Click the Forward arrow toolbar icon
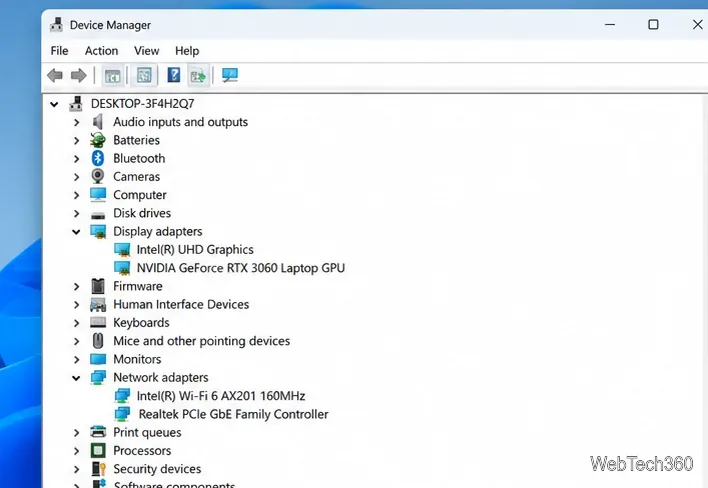This screenshot has height=488, width=708. tap(79, 75)
